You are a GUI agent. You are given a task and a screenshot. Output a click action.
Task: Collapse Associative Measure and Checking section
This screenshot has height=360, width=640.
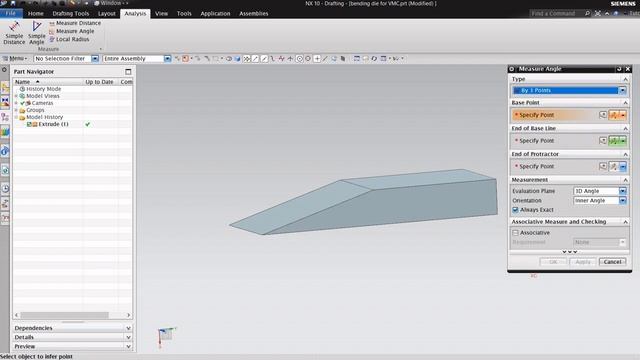[x=625, y=222]
